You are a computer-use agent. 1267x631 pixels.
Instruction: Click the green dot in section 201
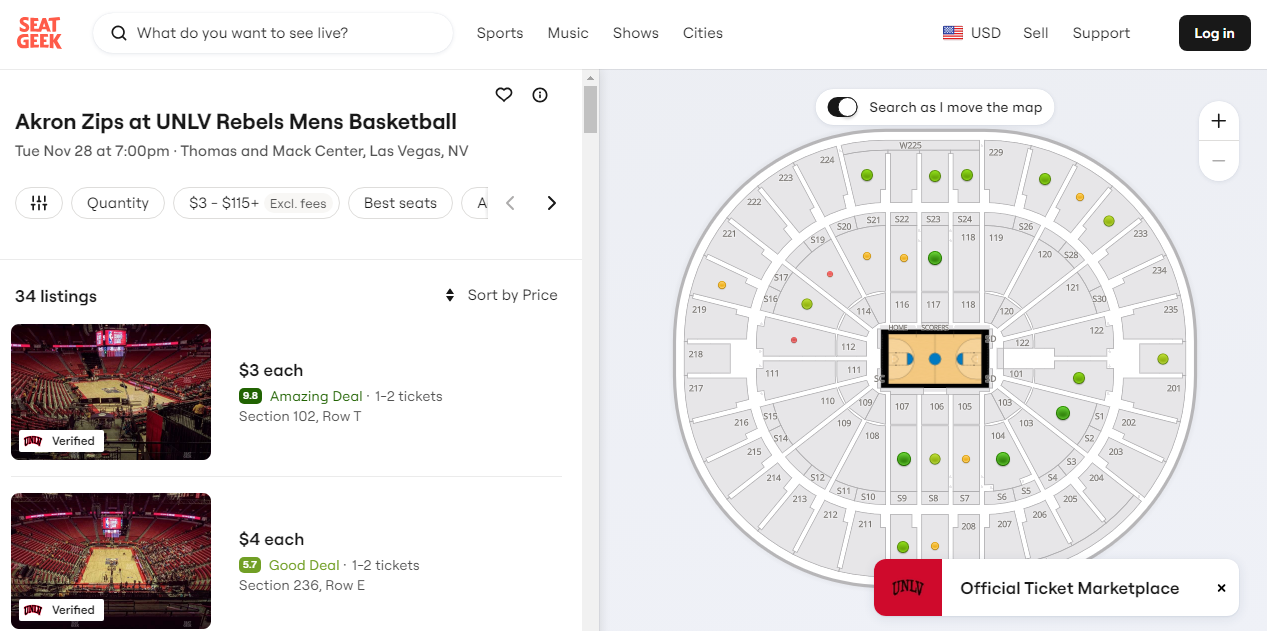point(1162,359)
